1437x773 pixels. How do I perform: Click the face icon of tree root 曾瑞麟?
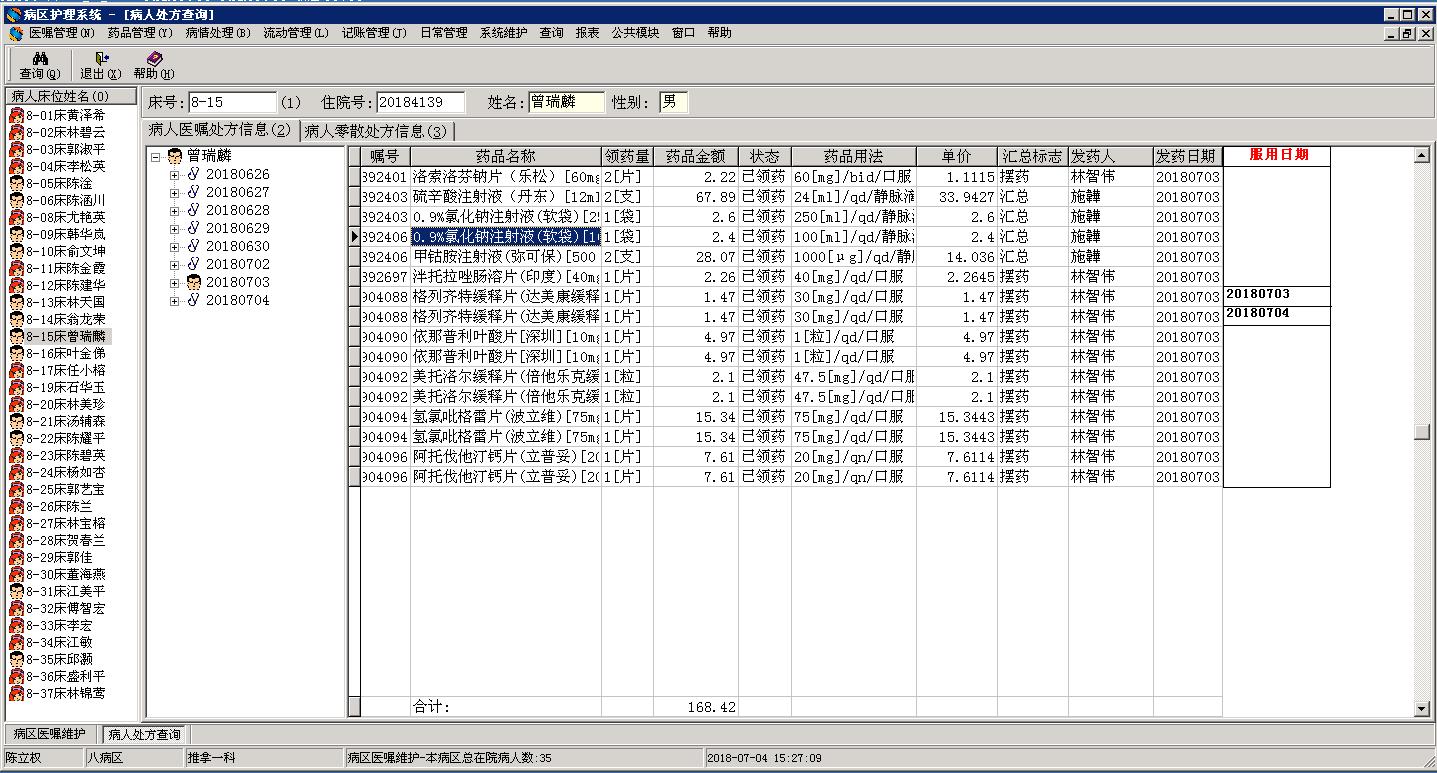pyautogui.click(x=175, y=156)
